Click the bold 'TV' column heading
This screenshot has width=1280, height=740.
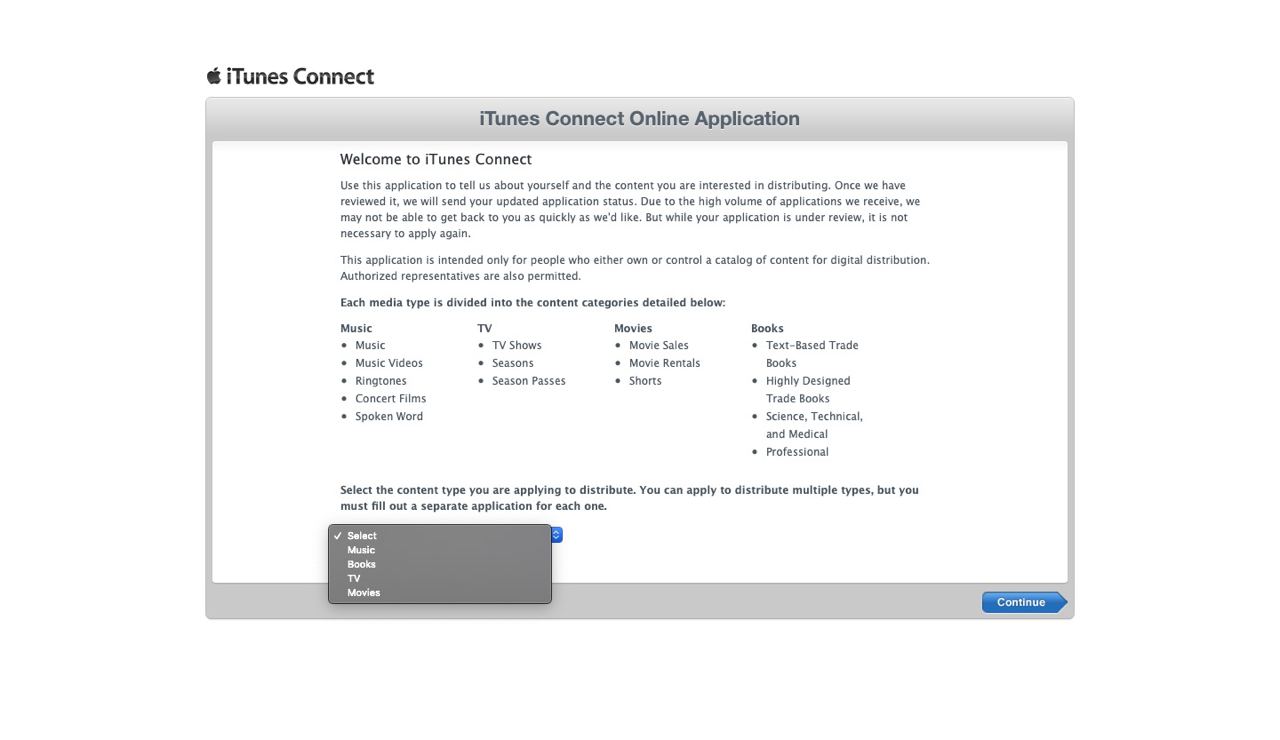[485, 328]
